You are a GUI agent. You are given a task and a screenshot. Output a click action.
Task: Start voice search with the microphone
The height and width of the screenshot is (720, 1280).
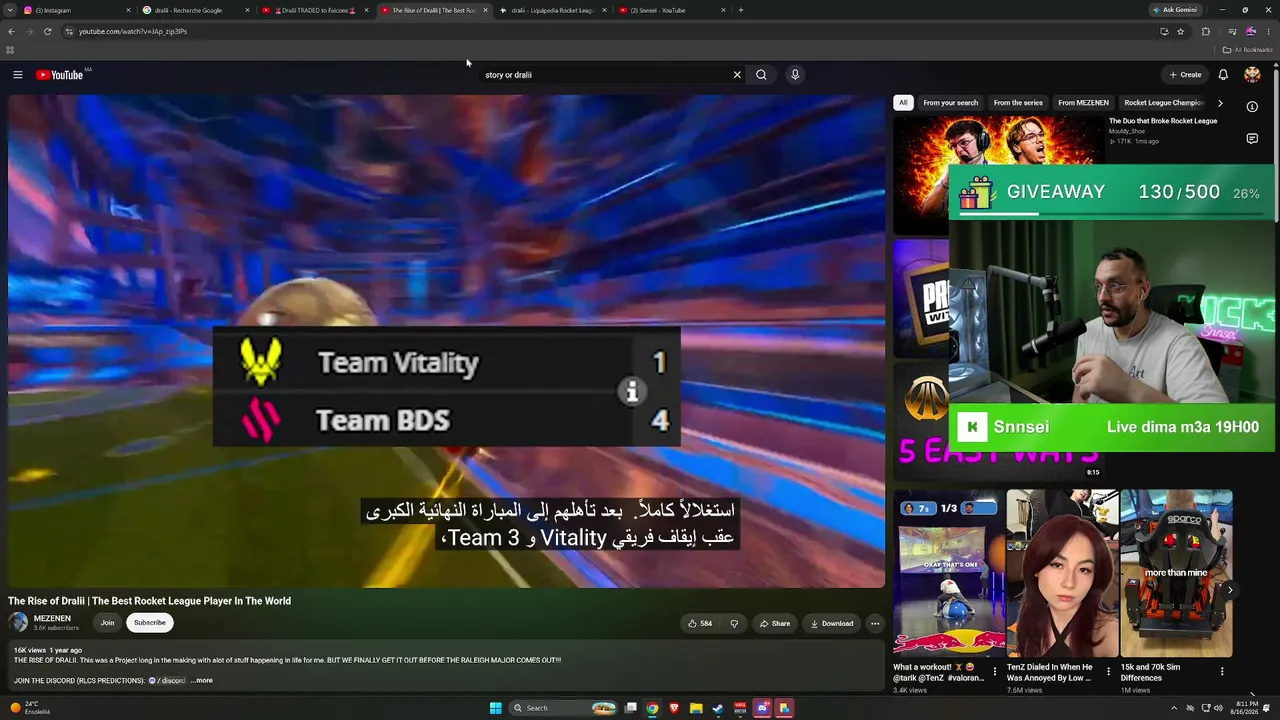pos(795,75)
